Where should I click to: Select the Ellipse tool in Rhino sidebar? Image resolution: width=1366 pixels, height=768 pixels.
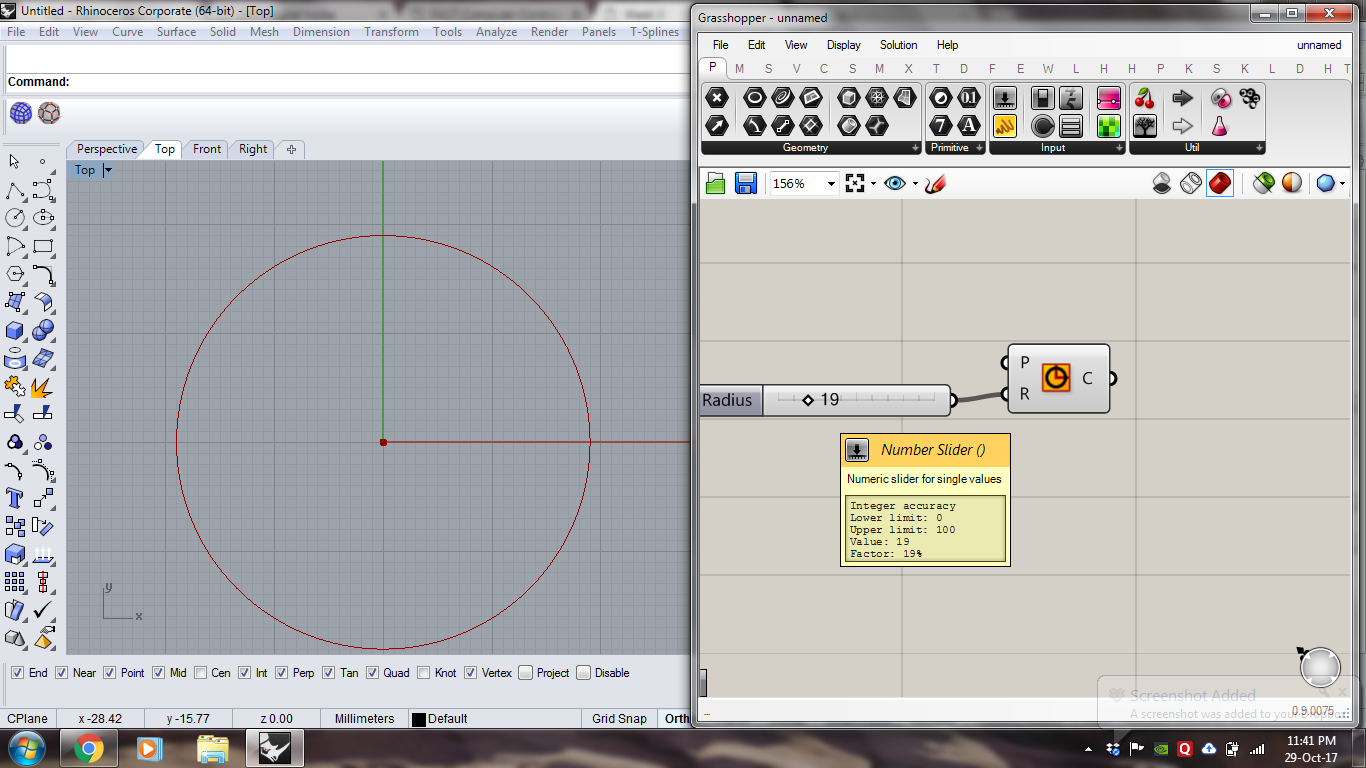click(43, 218)
